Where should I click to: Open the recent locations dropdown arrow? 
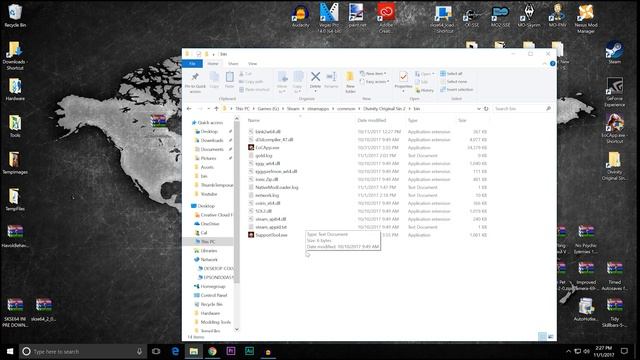209,109
